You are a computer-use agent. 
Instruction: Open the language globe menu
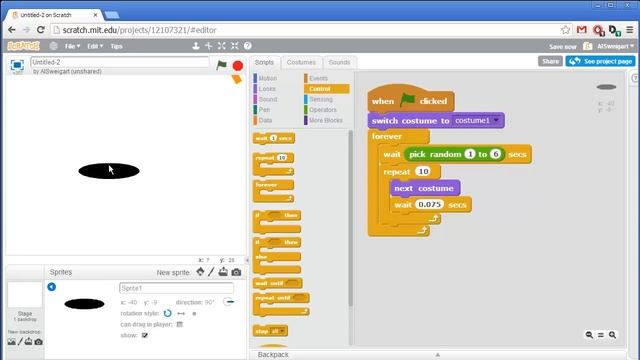[53, 46]
